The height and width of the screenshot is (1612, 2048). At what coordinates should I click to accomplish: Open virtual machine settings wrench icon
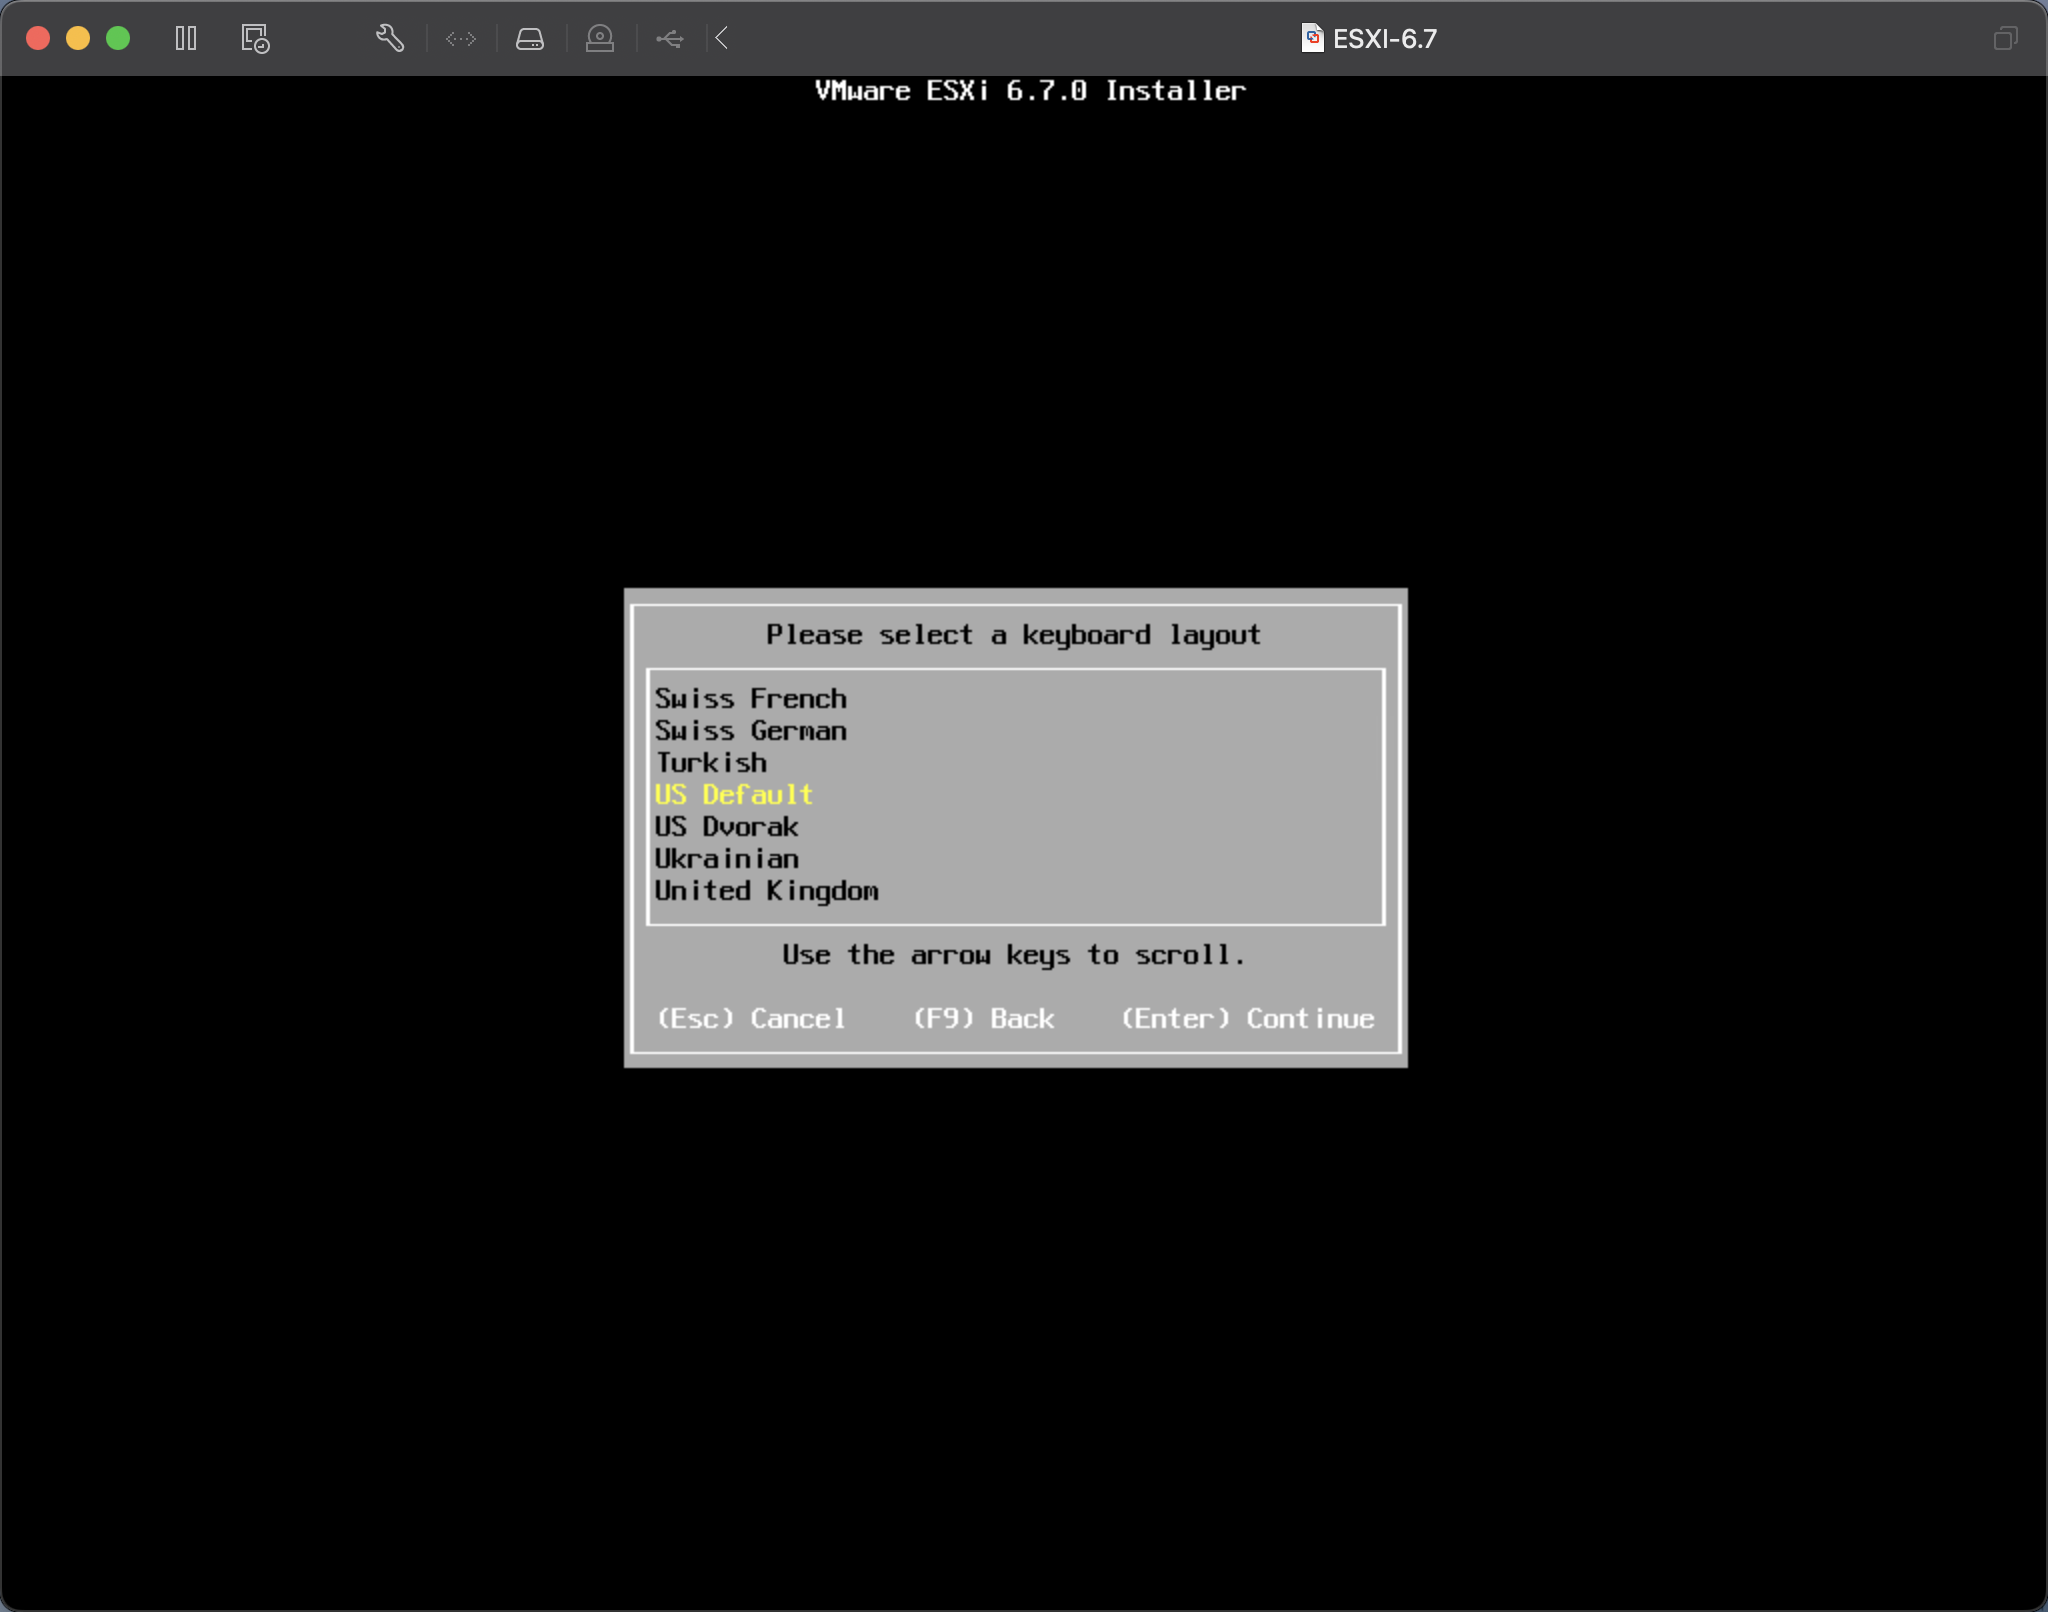[x=389, y=39]
